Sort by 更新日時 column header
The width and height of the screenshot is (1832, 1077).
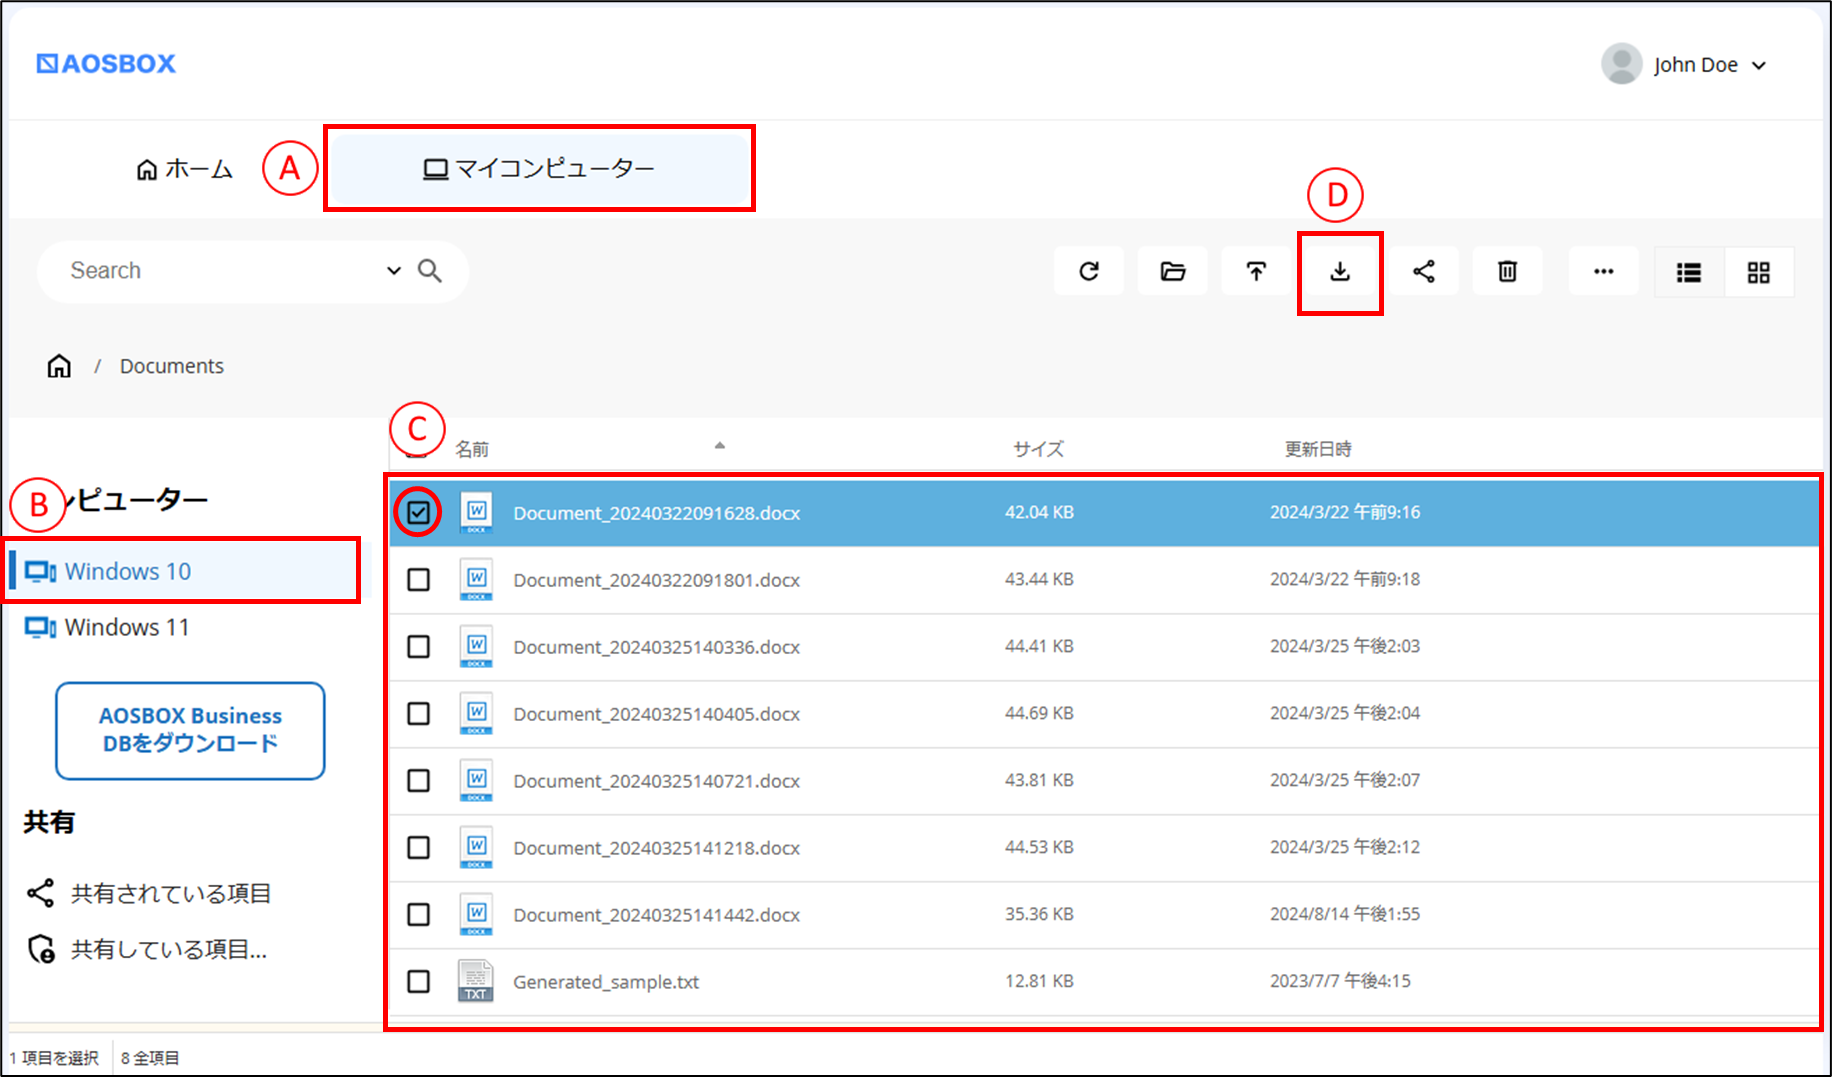click(1318, 449)
